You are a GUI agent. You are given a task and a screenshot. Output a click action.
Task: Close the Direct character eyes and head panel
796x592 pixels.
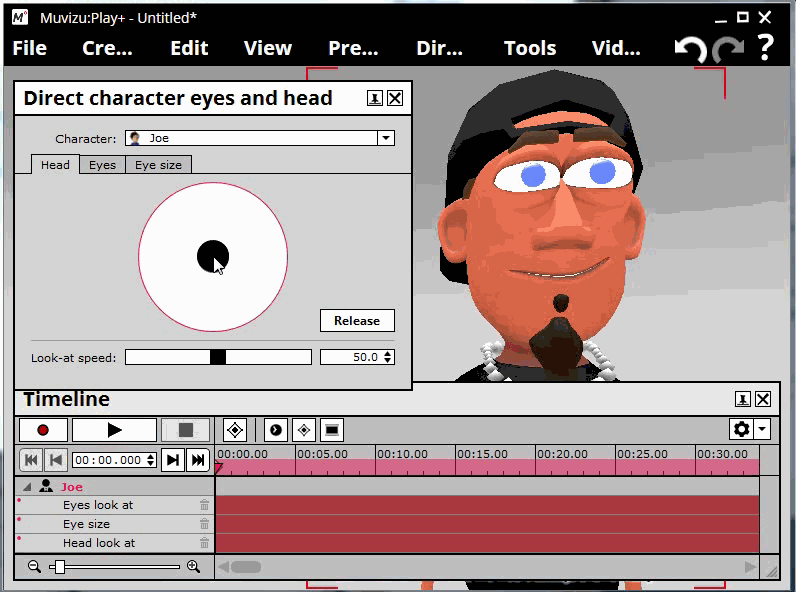click(395, 98)
